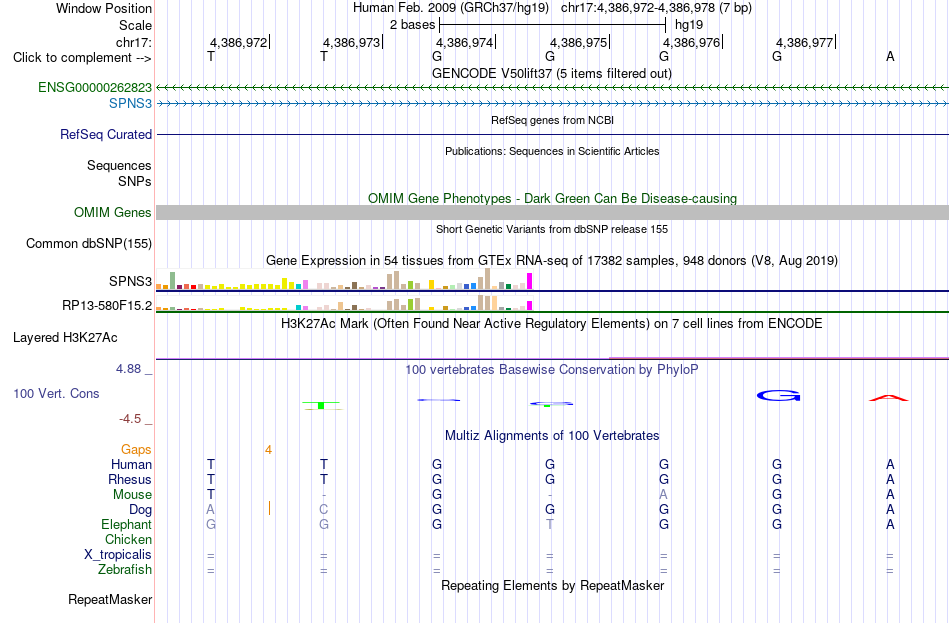Click the PhyloP Basewise Conservation title
950x623 pixels.
pos(551,370)
